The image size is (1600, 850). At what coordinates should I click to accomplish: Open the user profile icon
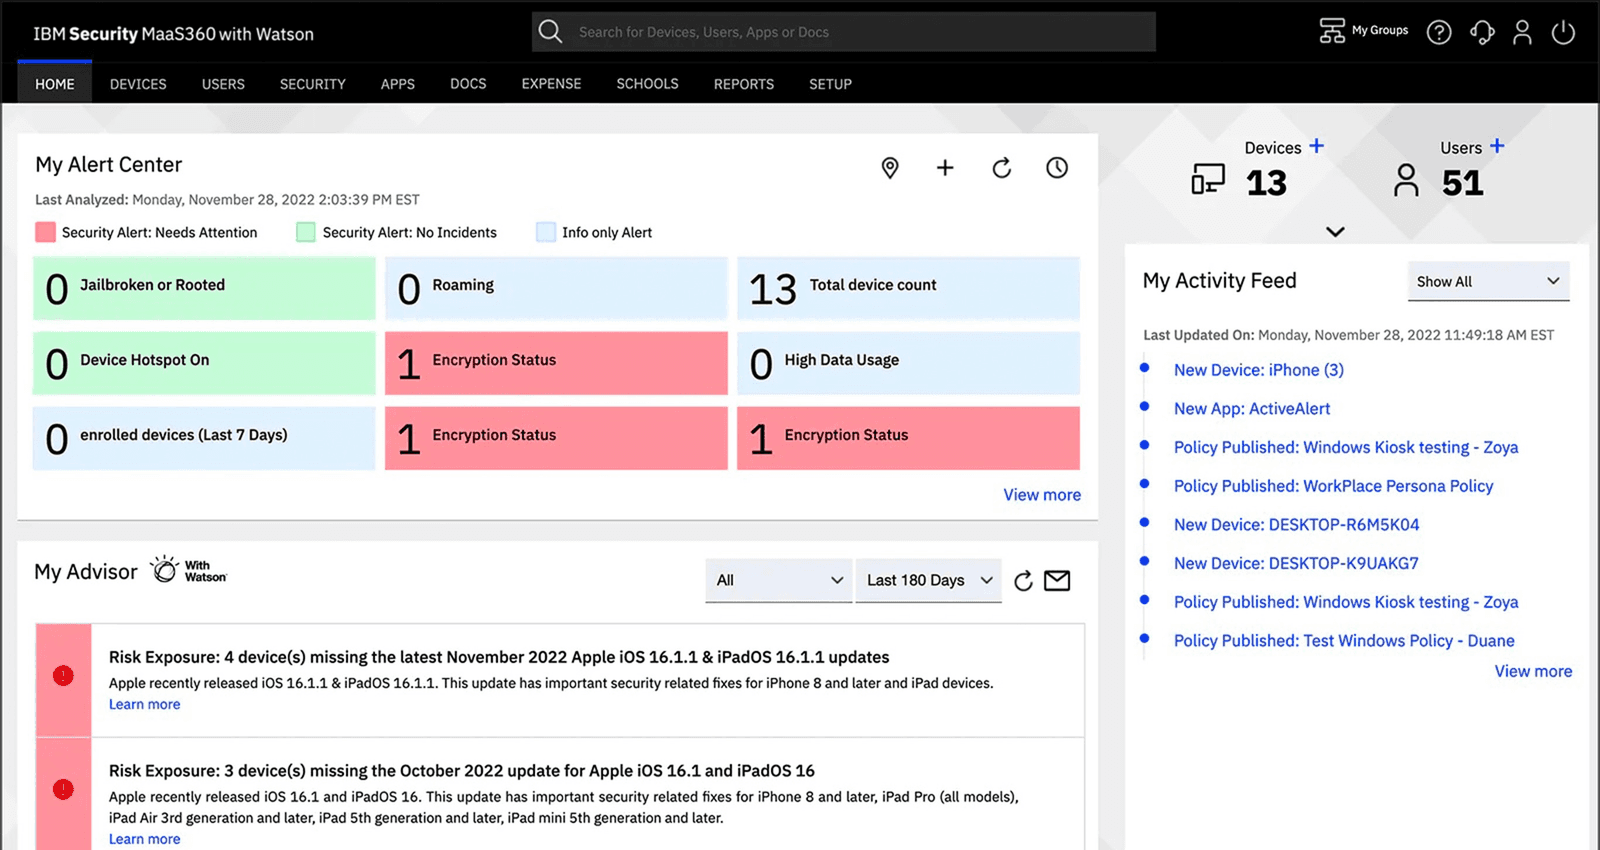pos(1522,32)
